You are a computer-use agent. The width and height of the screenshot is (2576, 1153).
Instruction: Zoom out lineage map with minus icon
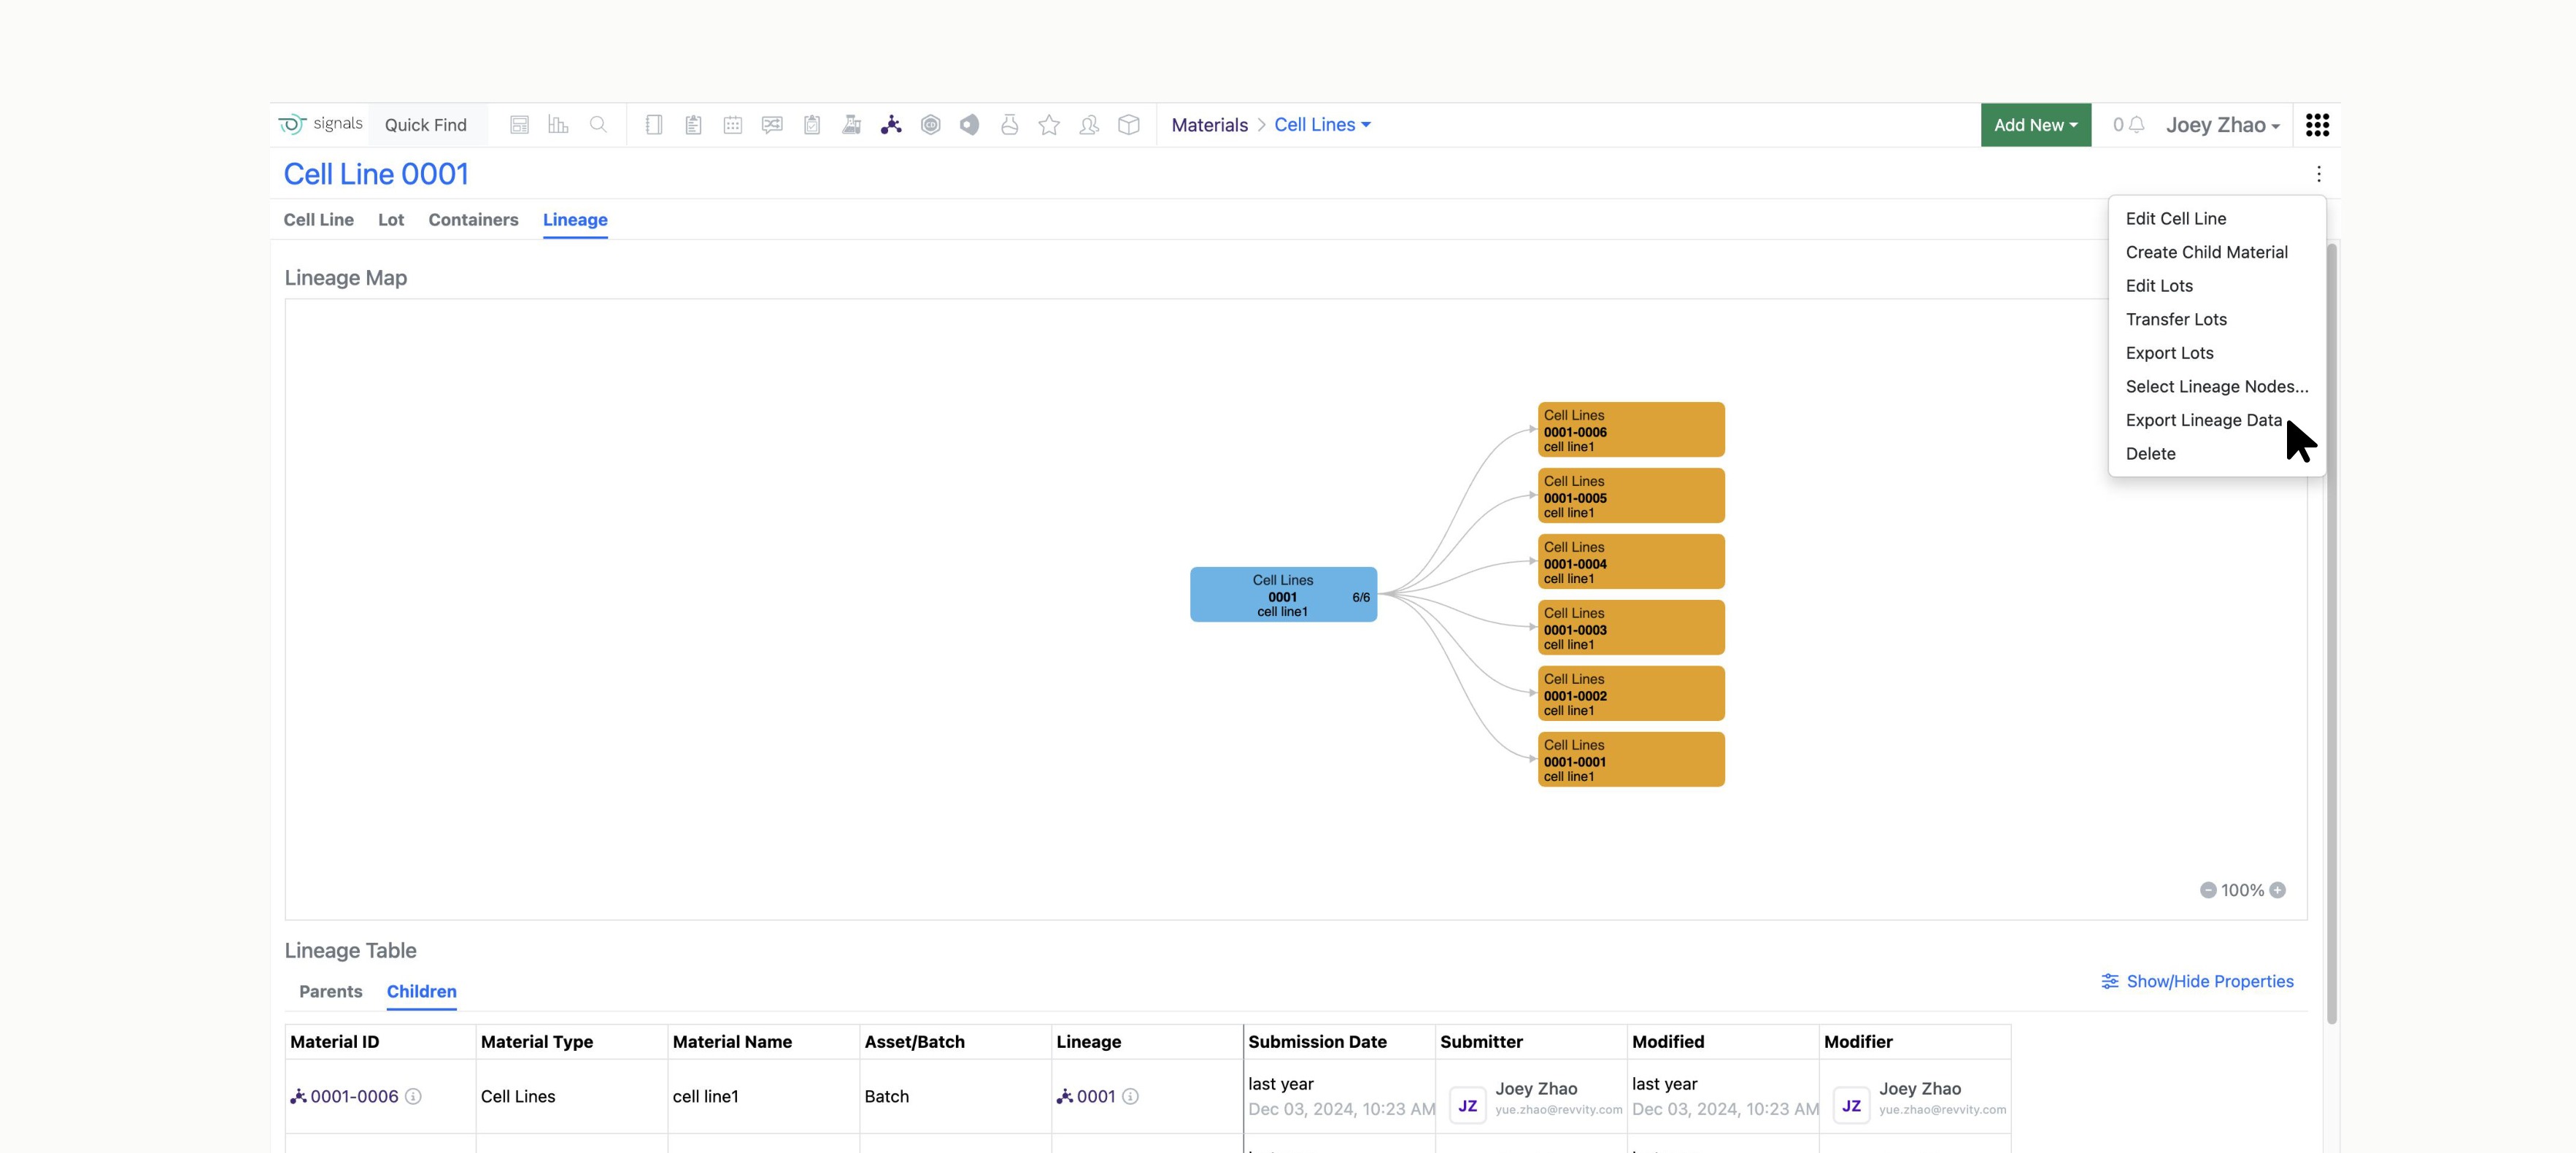(x=2208, y=890)
